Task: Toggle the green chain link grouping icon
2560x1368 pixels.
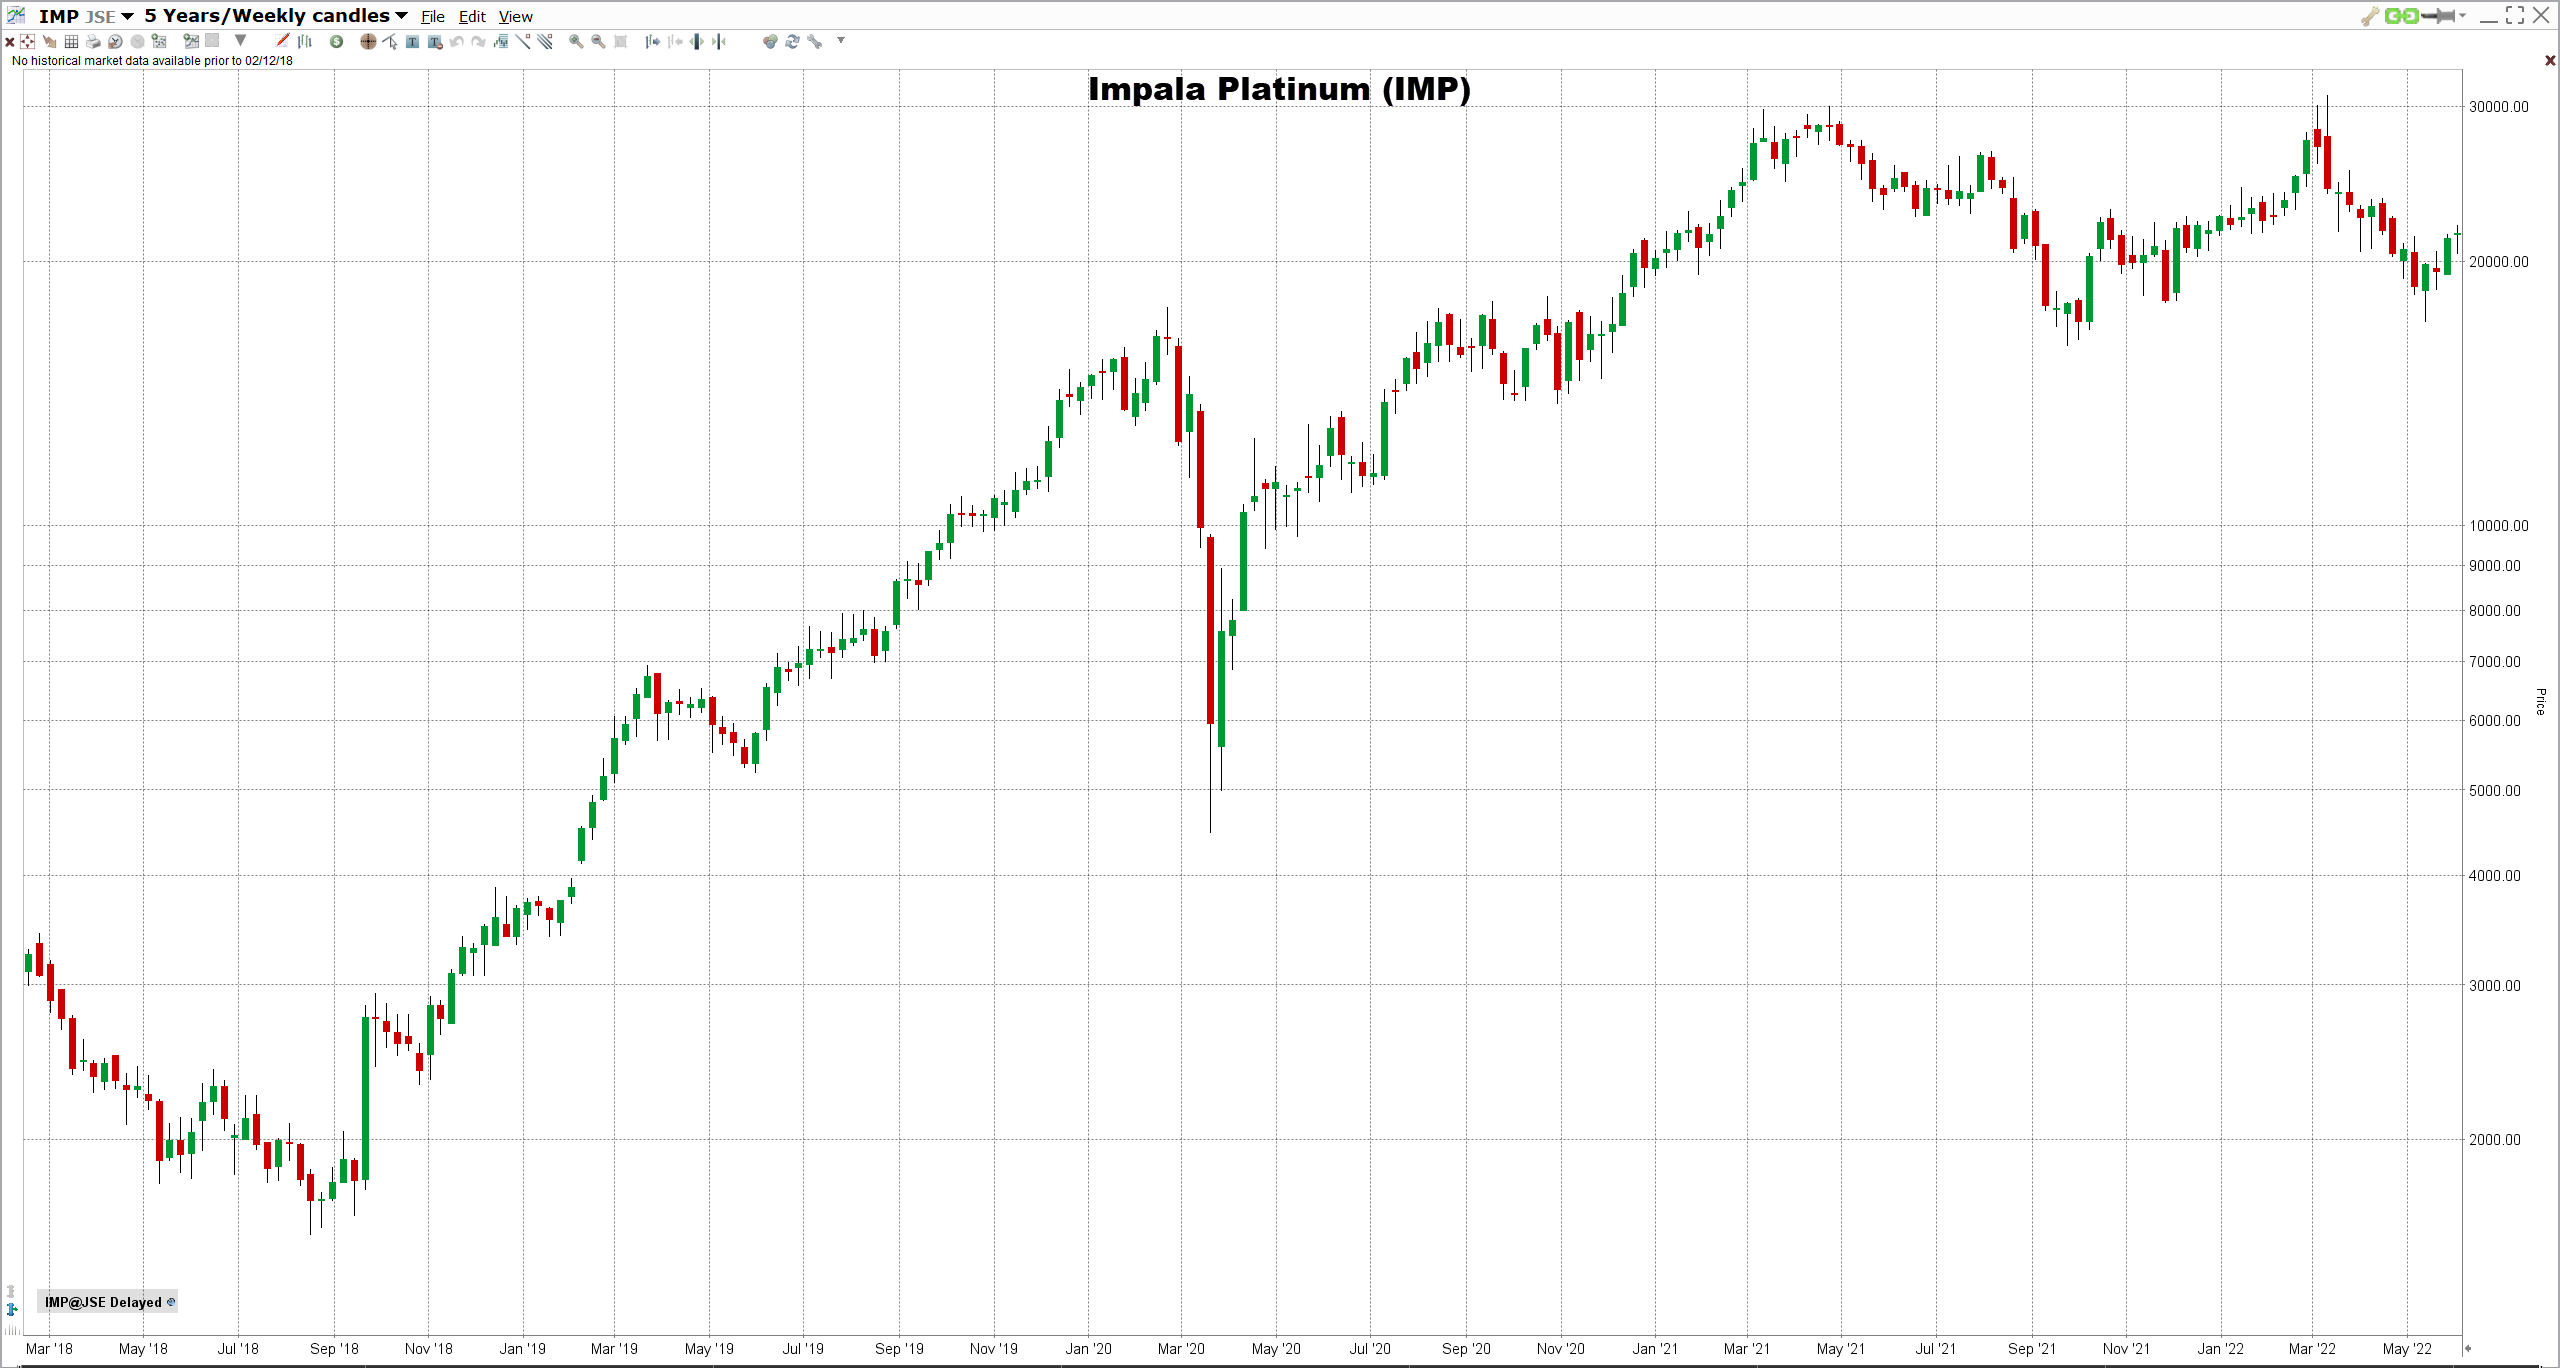Action: click(2401, 16)
